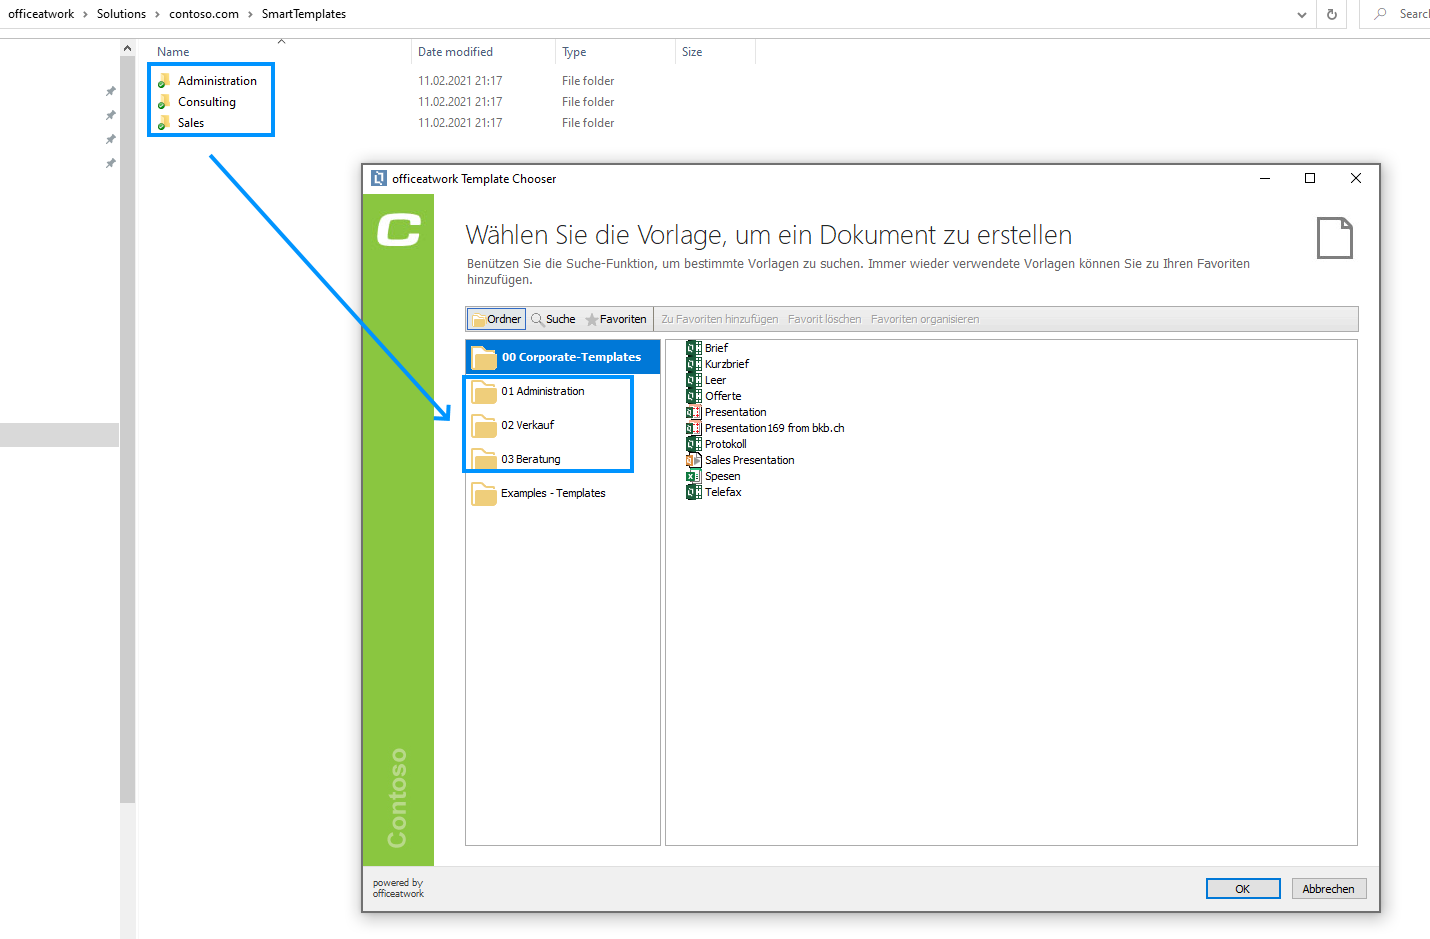Select the Protokoll file name
The width and height of the screenshot is (1430, 939).
726,444
